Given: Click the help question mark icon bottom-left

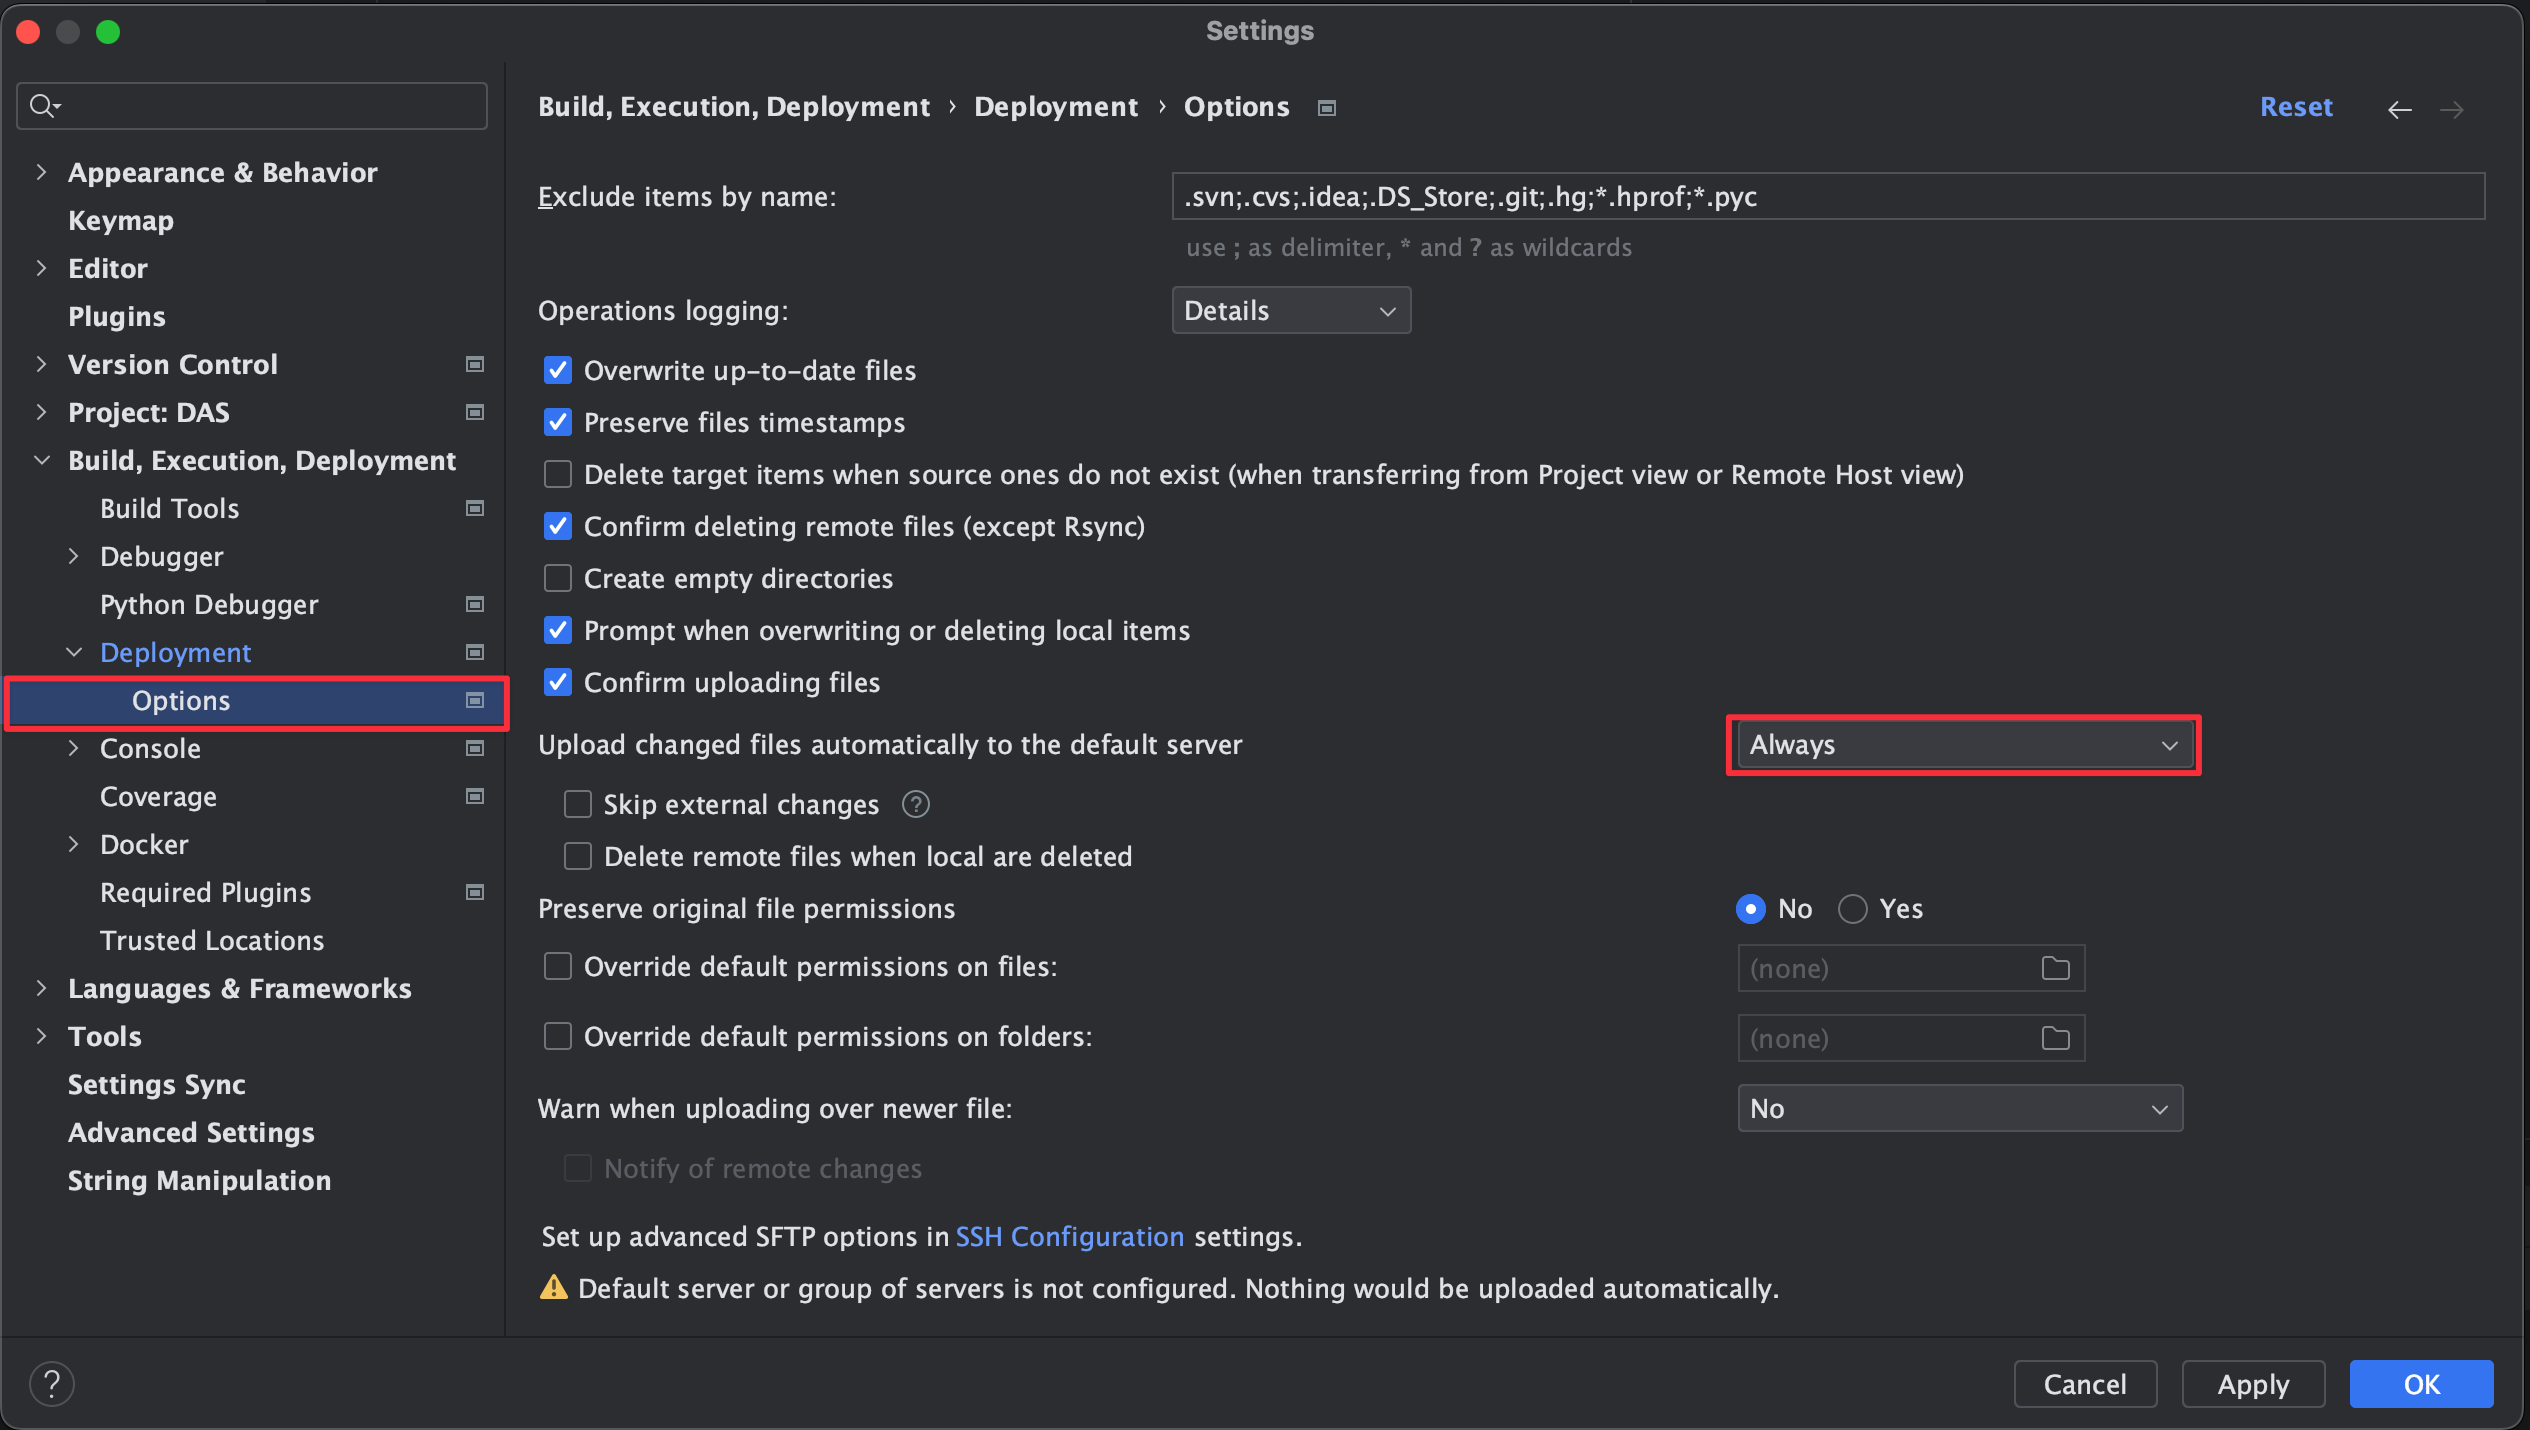Looking at the screenshot, I should coord(51,1384).
